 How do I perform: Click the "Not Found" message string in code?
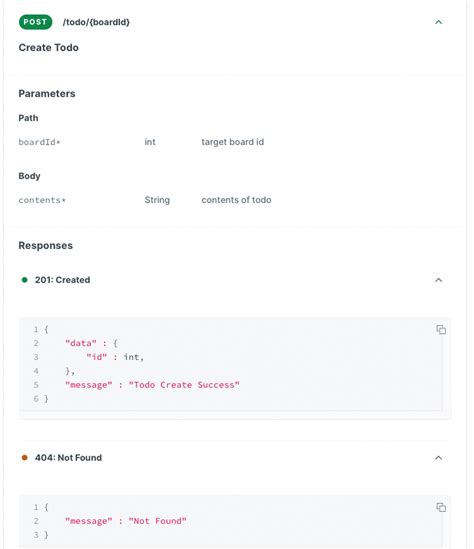pos(158,521)
